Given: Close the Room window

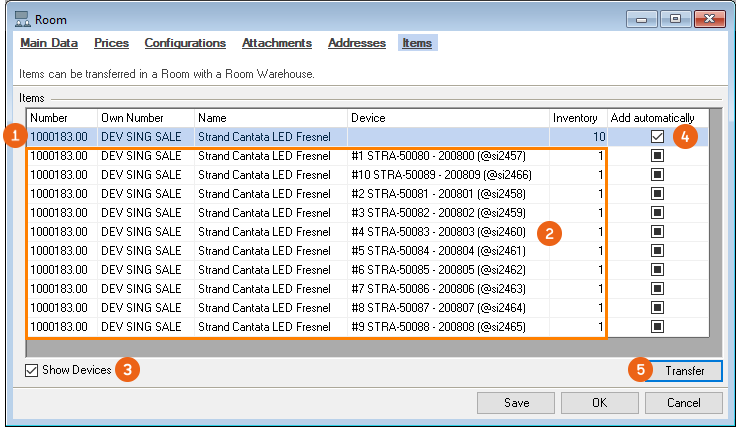Looking at the screenshot, I should click(709, 18).
